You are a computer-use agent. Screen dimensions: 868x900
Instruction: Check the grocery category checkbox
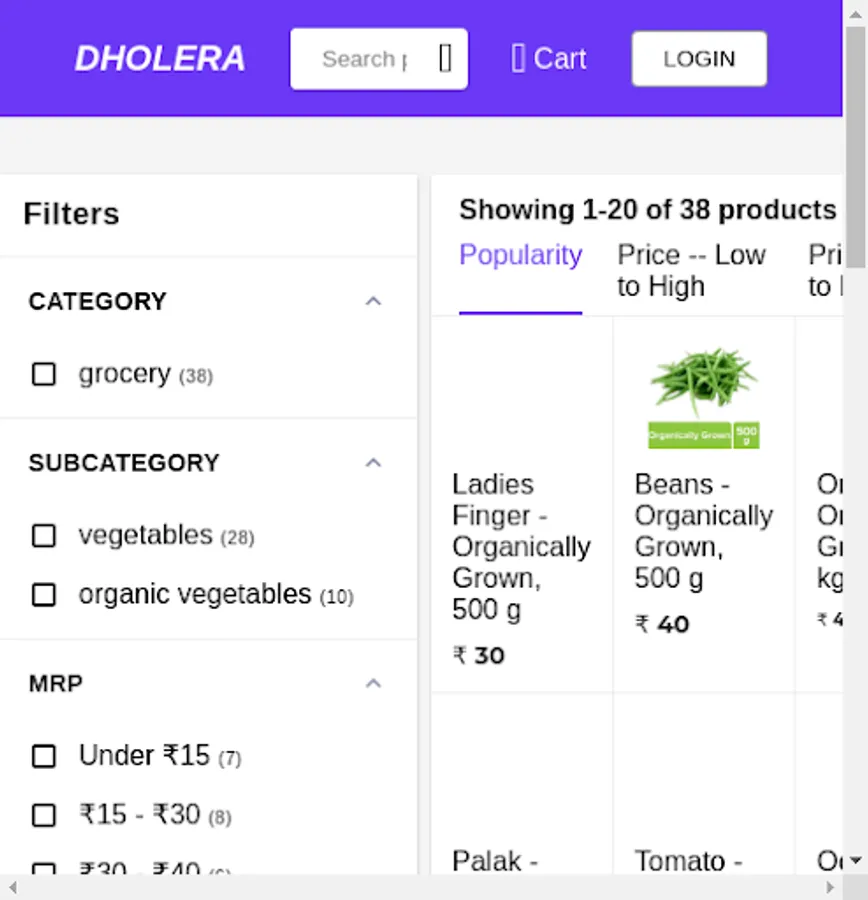tap(44, 374)
